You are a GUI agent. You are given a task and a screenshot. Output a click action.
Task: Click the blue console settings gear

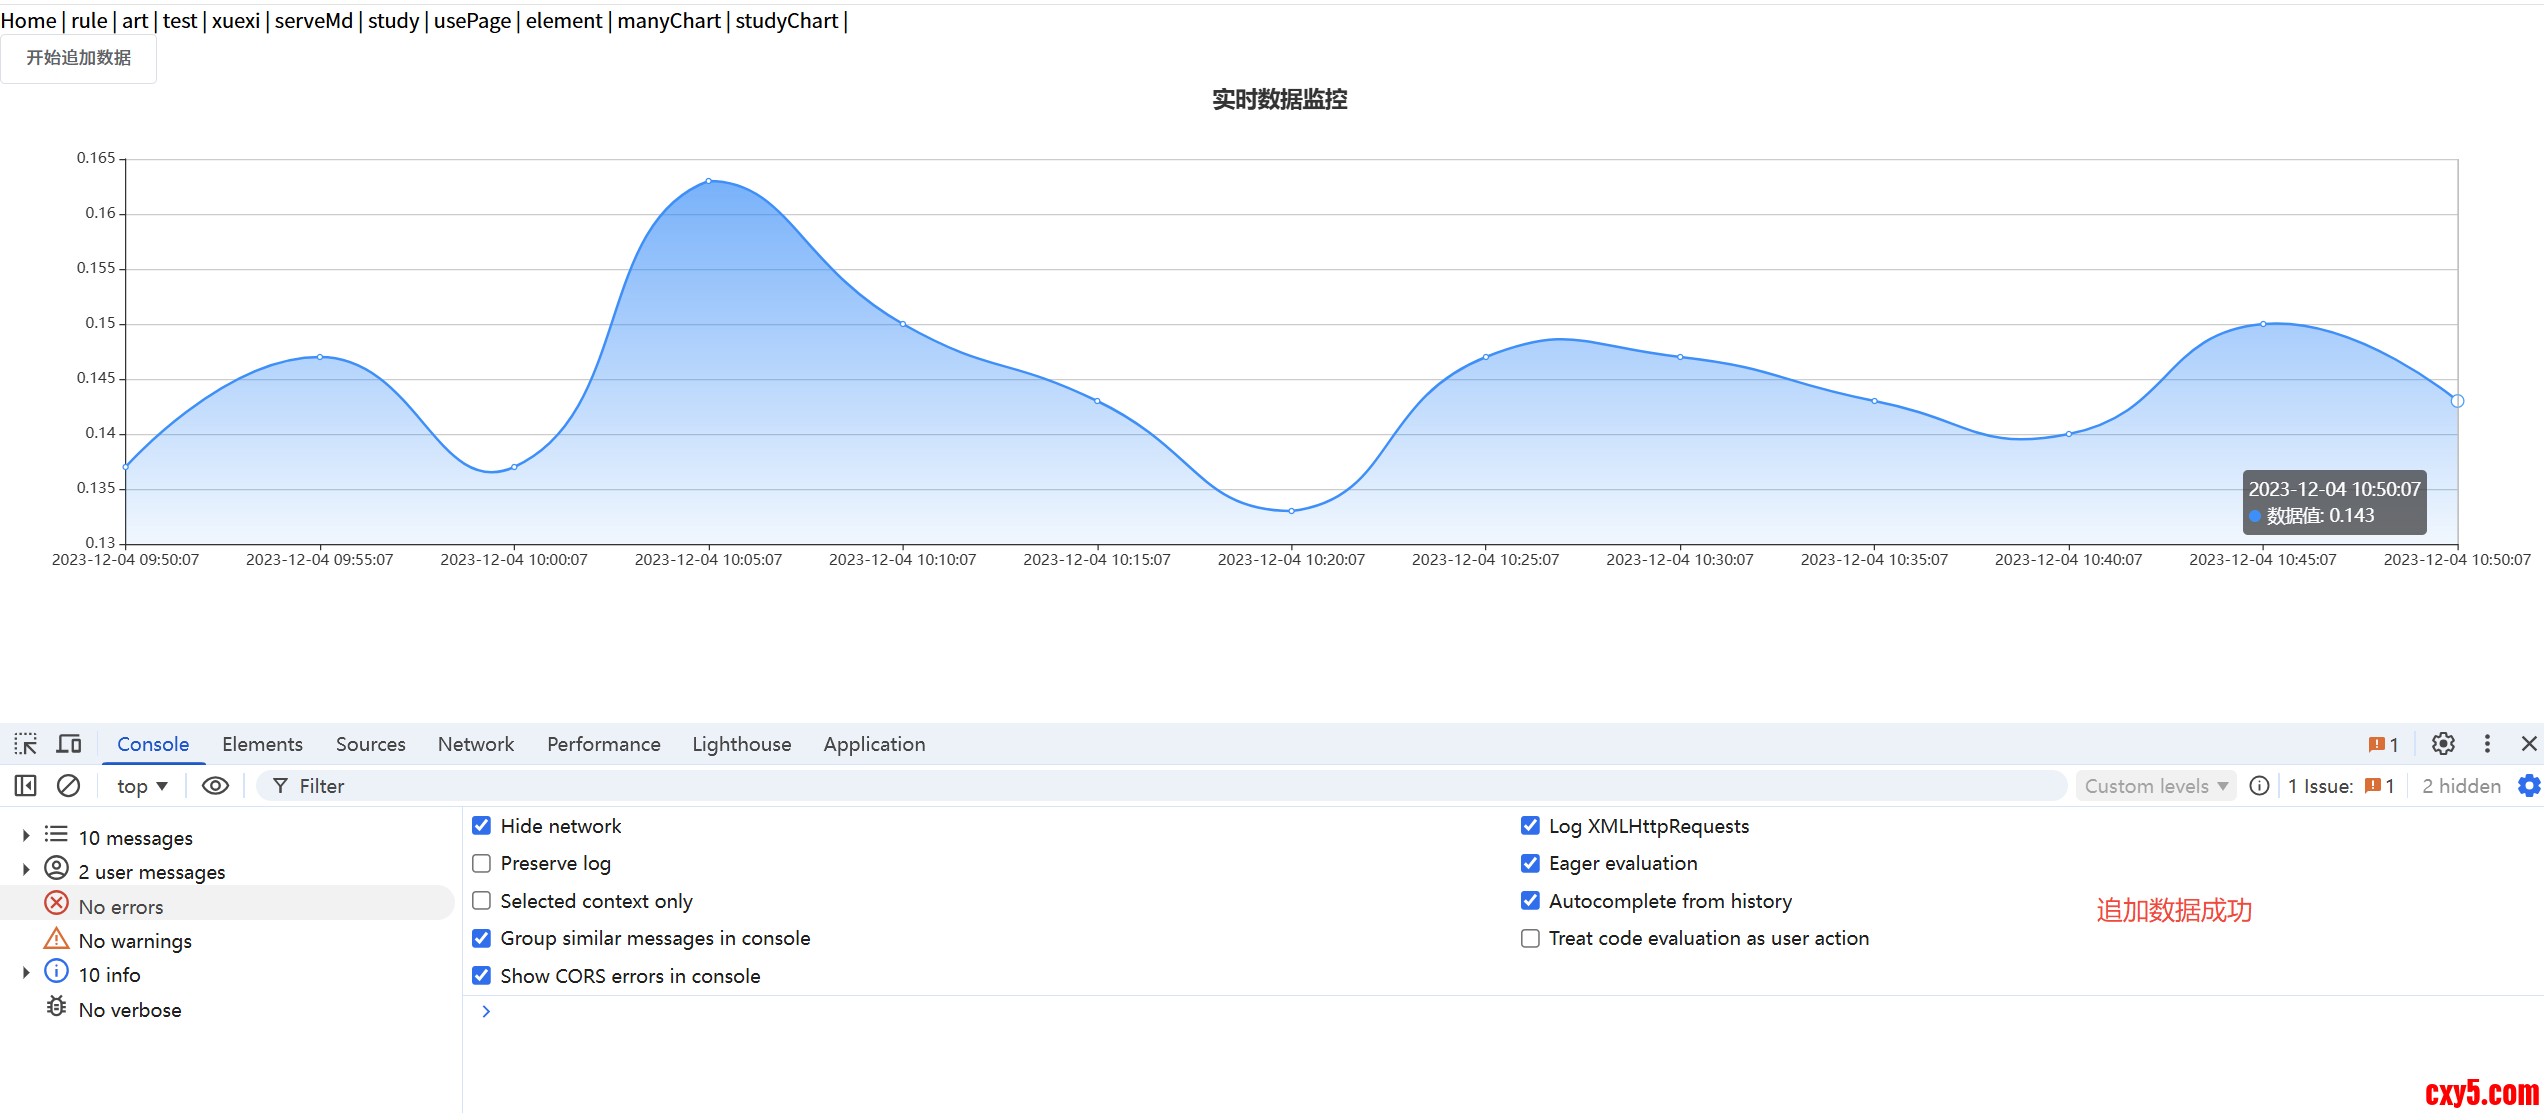click(x=2529, y=786)
